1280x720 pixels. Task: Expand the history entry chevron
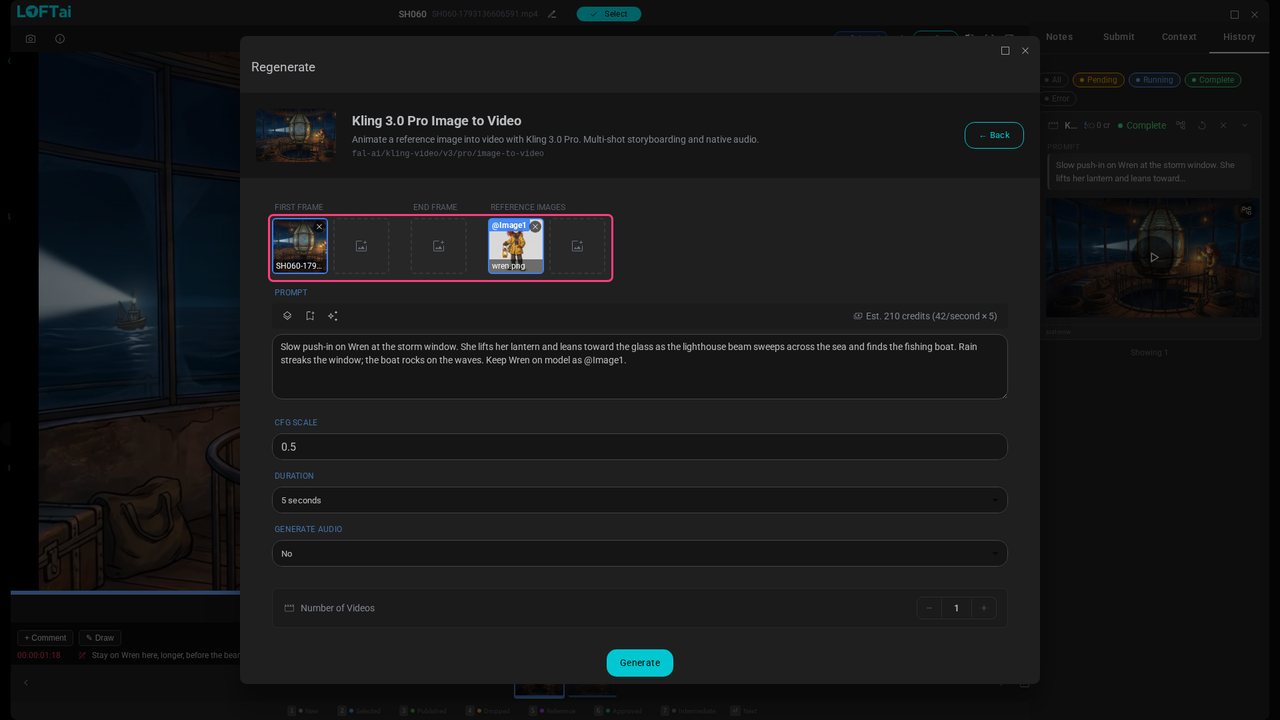pos(1245,126)
